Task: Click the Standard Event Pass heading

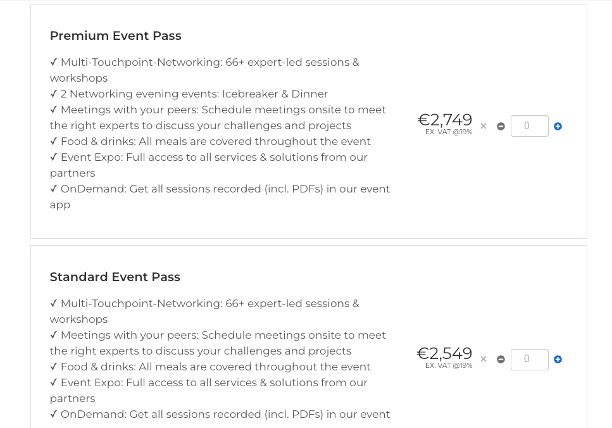Action: 115,277
